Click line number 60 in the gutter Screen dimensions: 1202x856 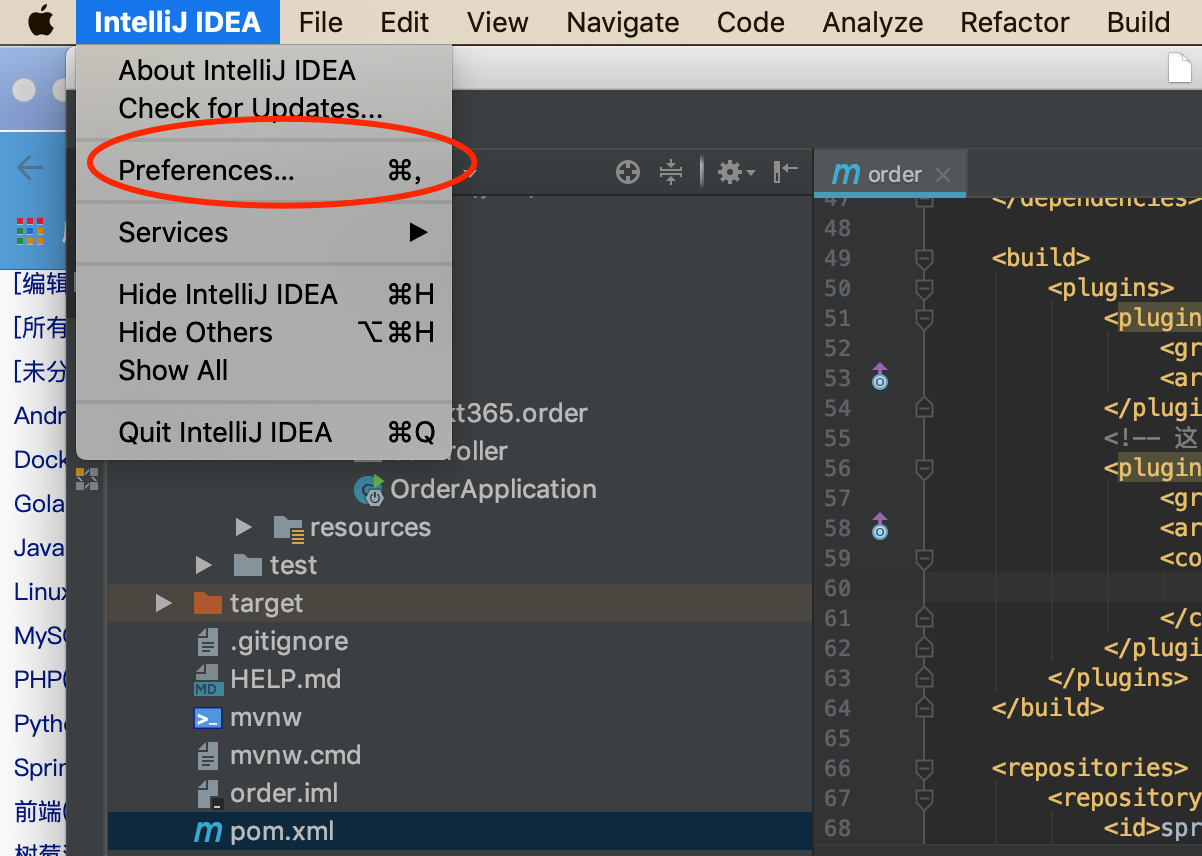pos(837,588)
